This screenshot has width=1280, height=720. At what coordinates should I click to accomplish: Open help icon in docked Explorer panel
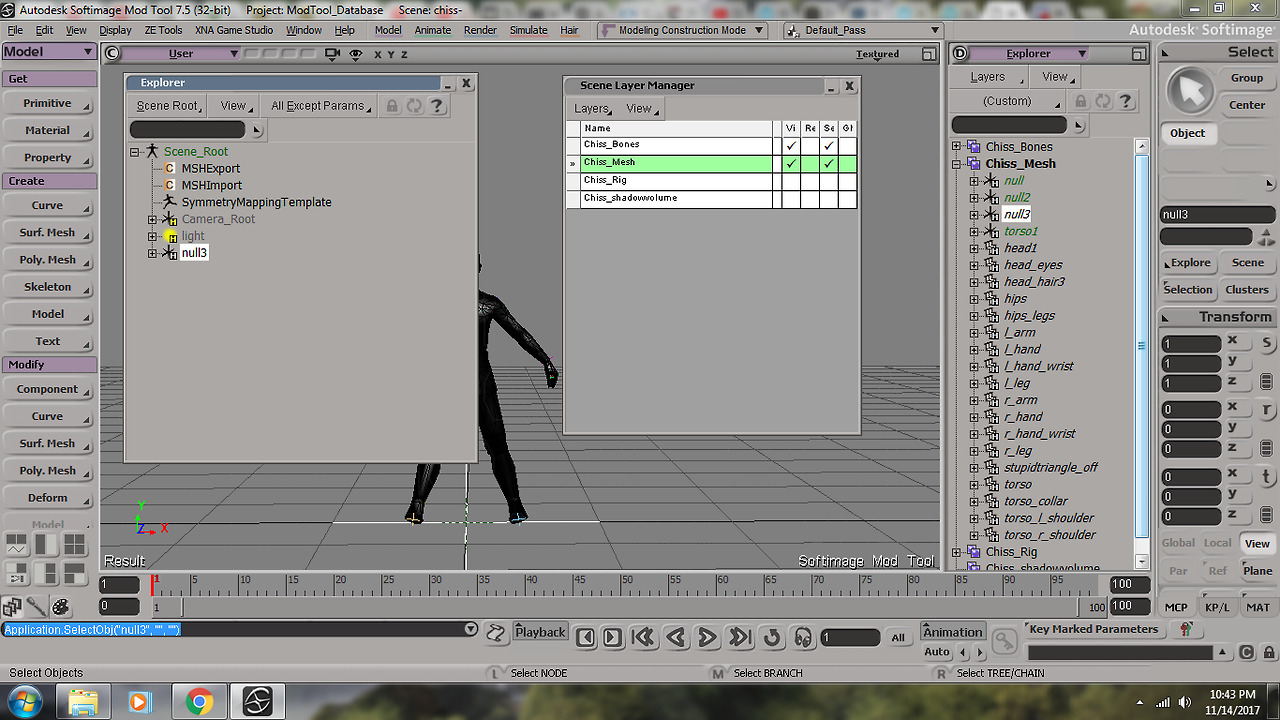click(x=1126, y=101)
